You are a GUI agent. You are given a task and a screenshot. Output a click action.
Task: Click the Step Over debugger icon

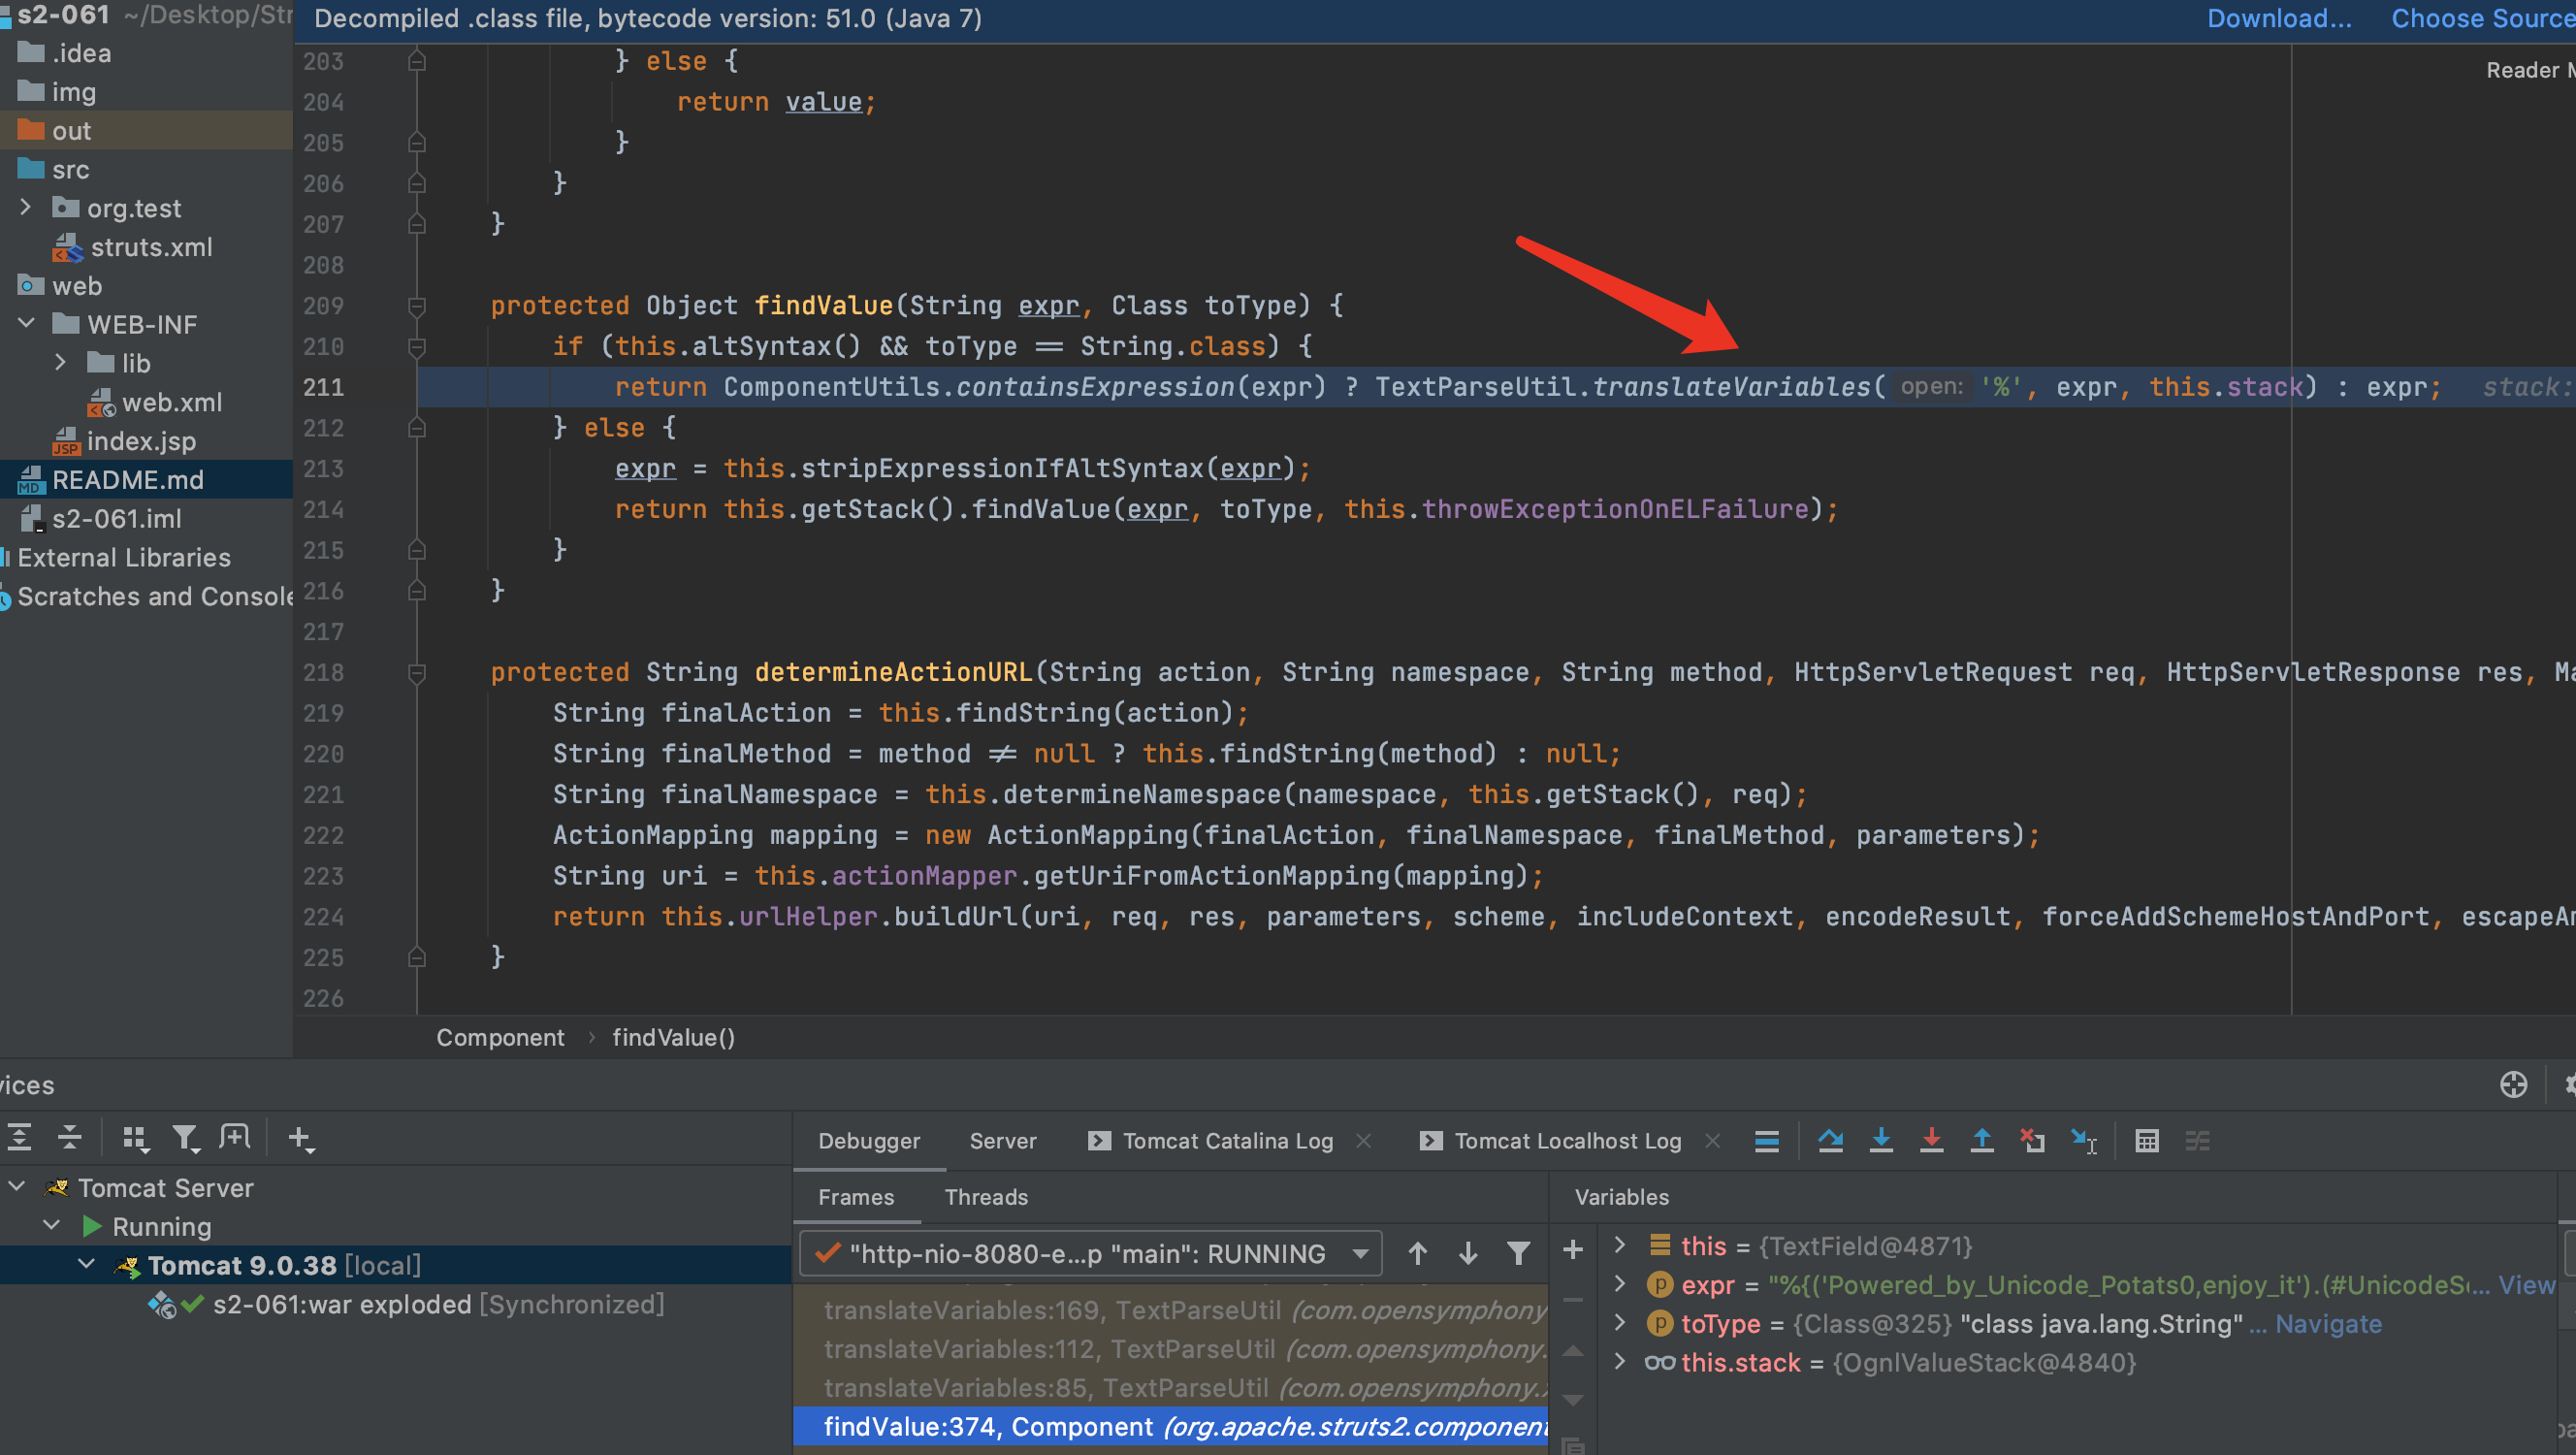1831,1140
